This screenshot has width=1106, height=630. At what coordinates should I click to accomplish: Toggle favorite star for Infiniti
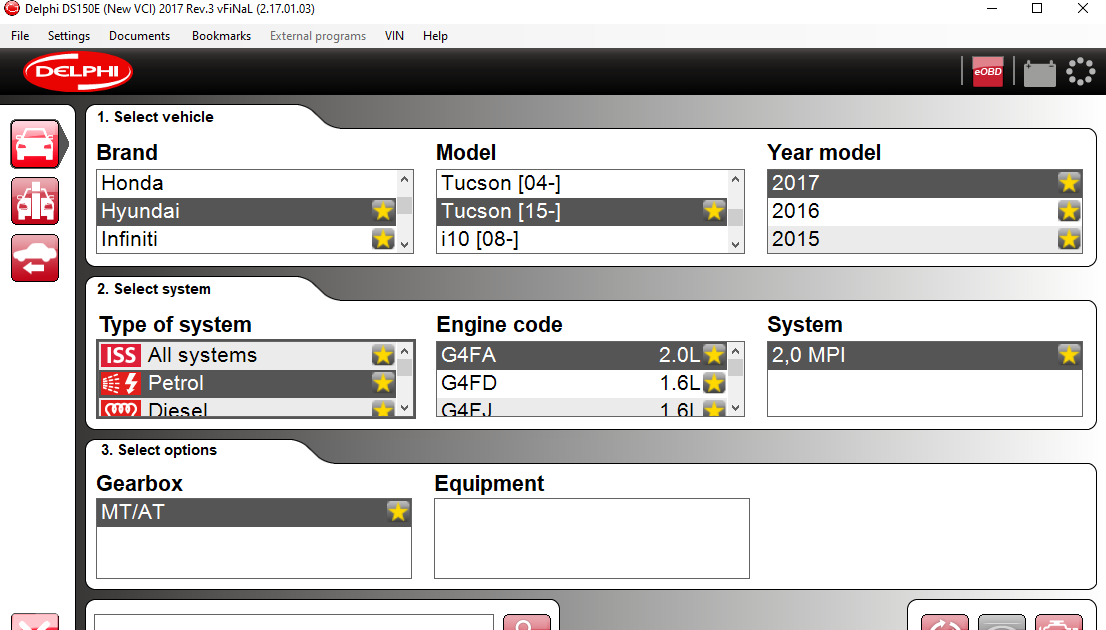(x=383, y=239)
